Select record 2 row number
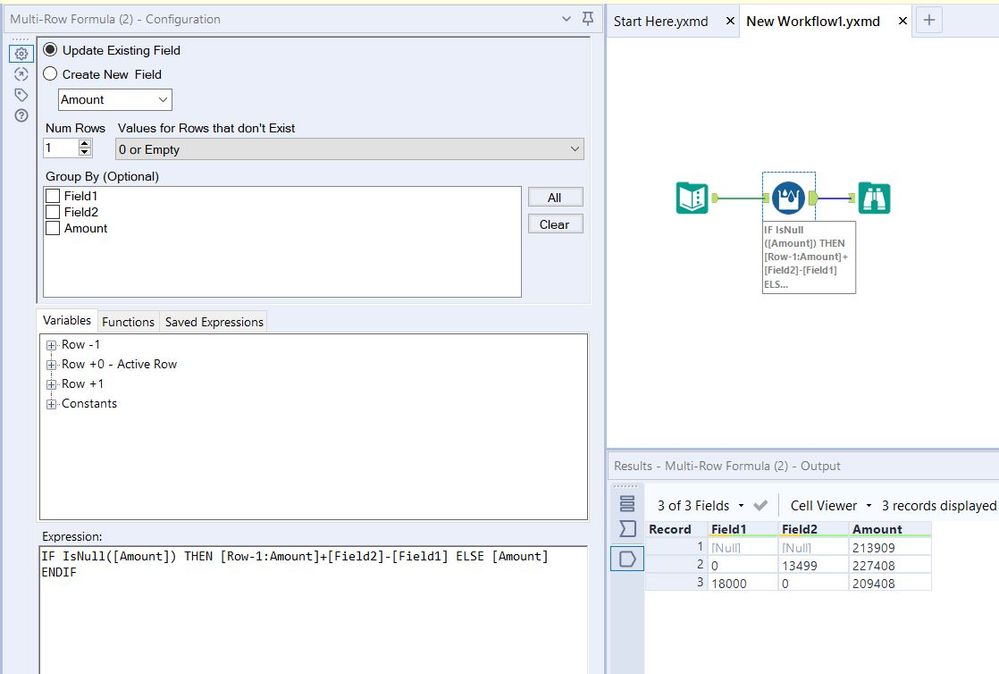 (x=676, y=564)
